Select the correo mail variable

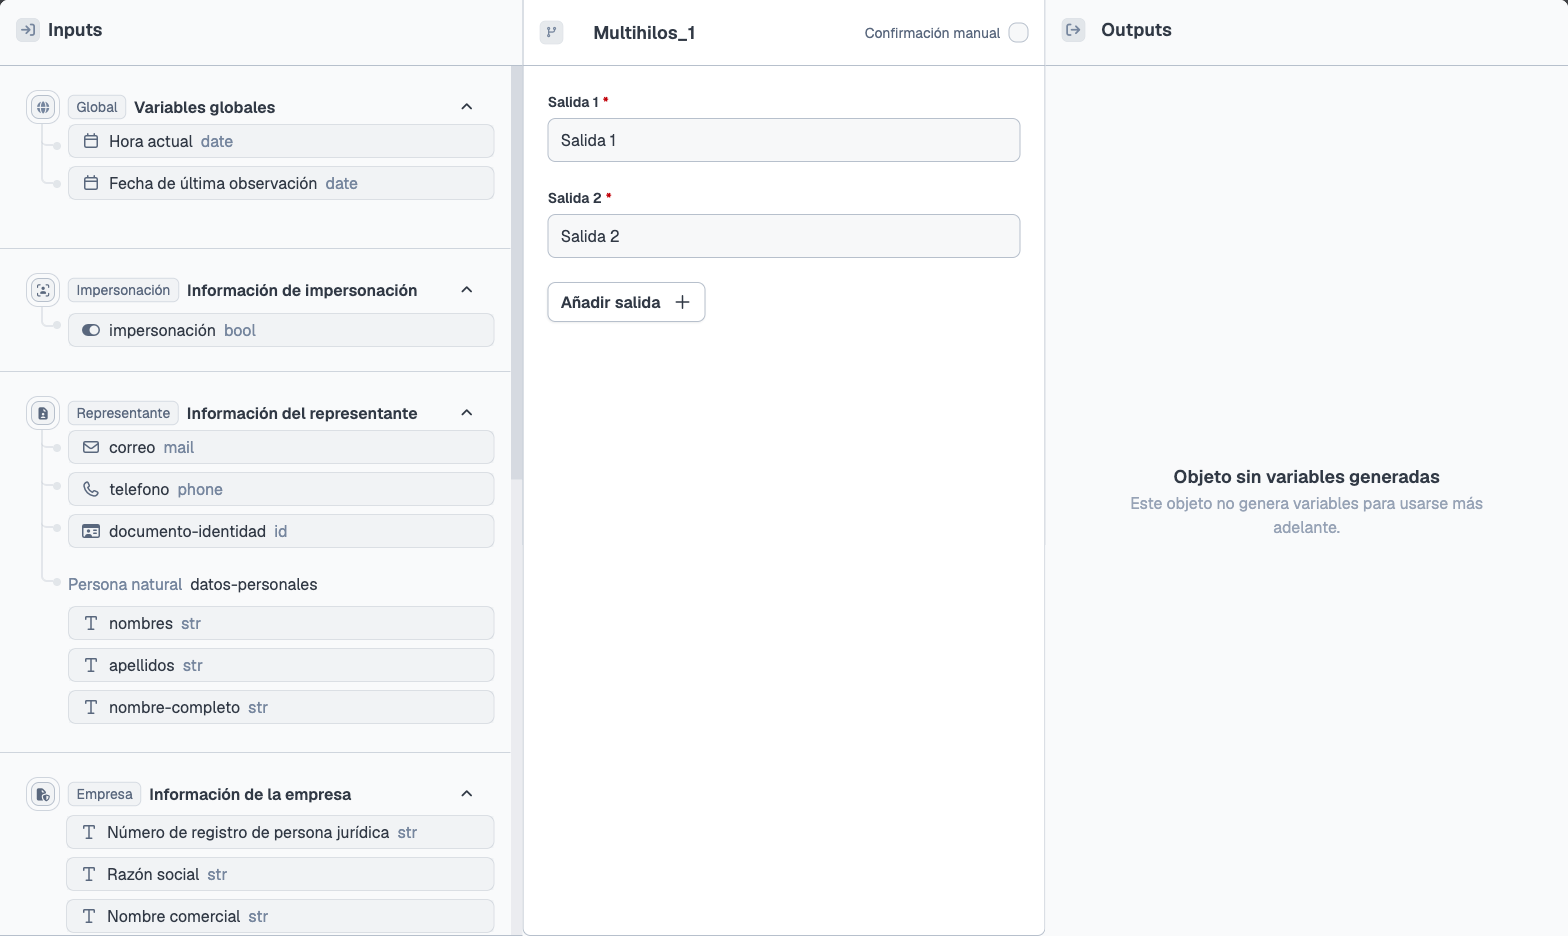tap(281, 447)
